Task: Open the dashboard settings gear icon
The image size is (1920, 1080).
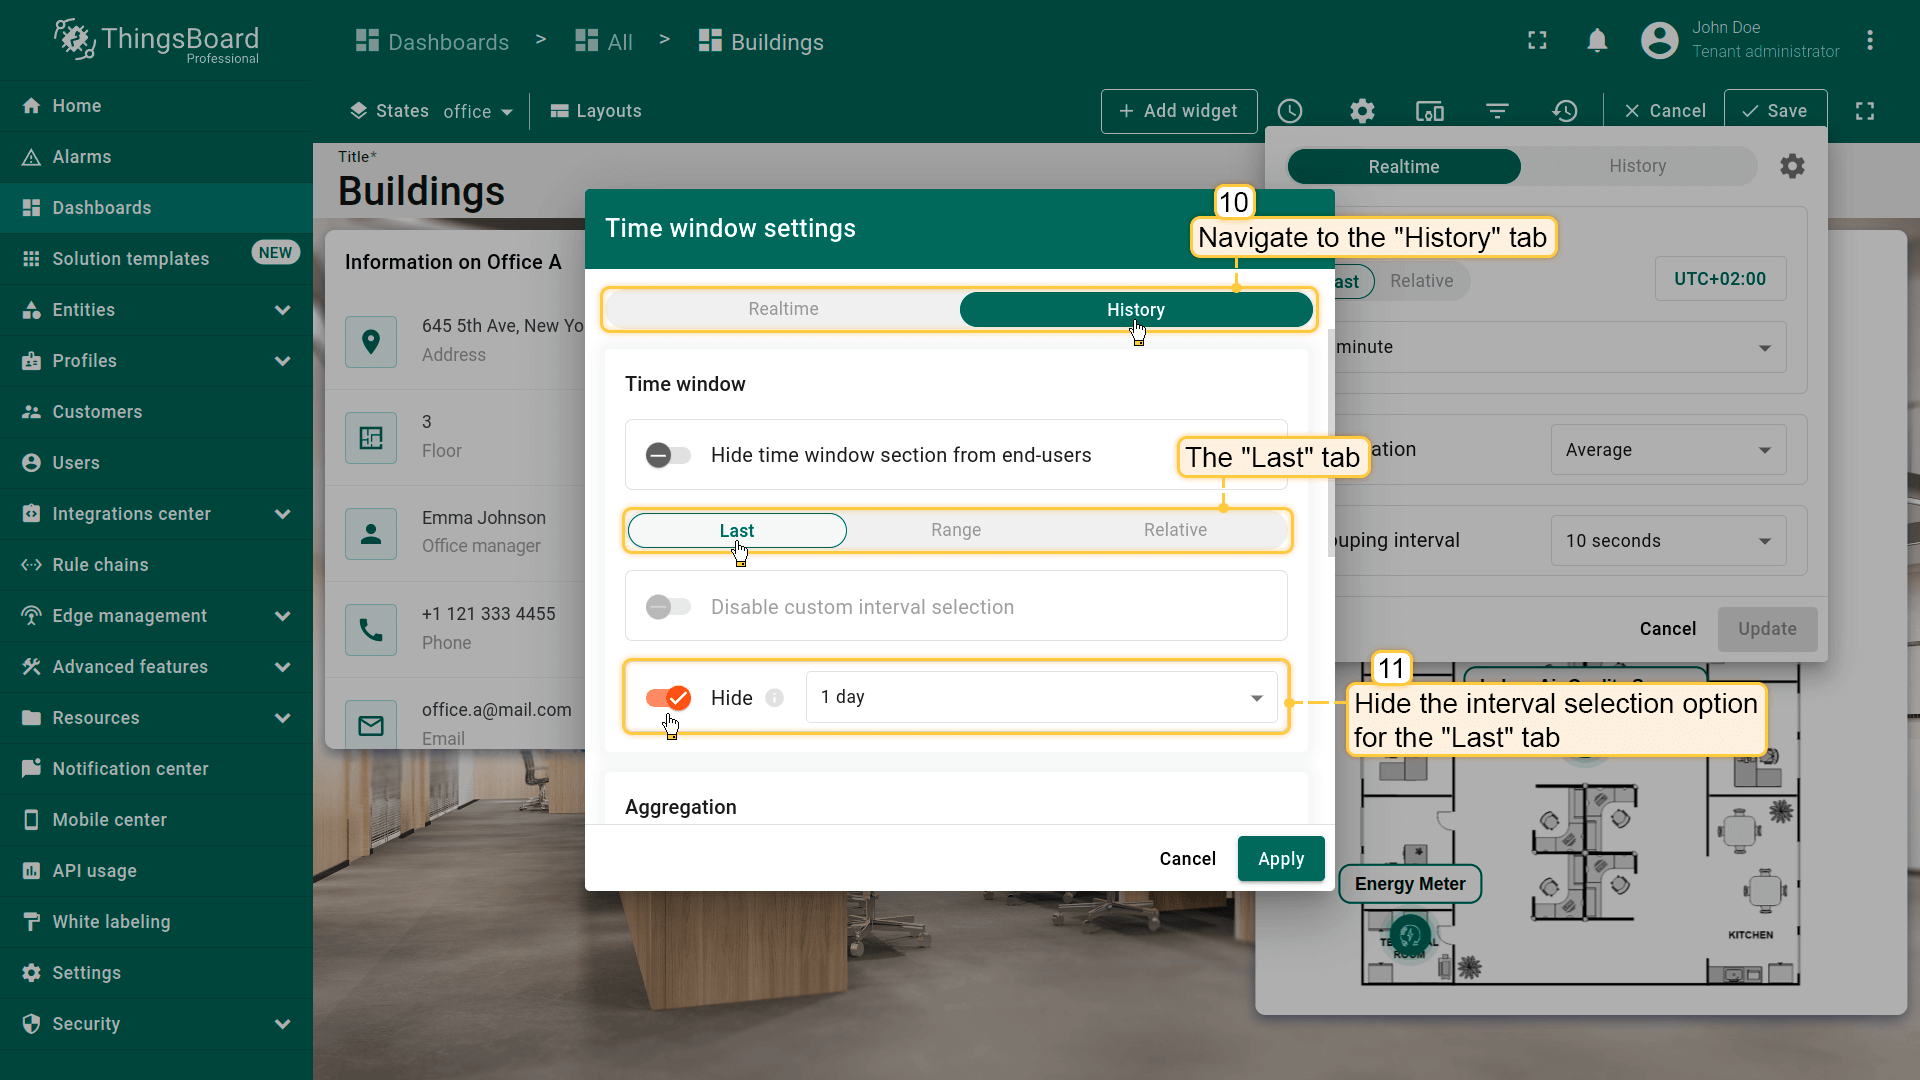Action: pyautogui.click(x=1362, y=111)
